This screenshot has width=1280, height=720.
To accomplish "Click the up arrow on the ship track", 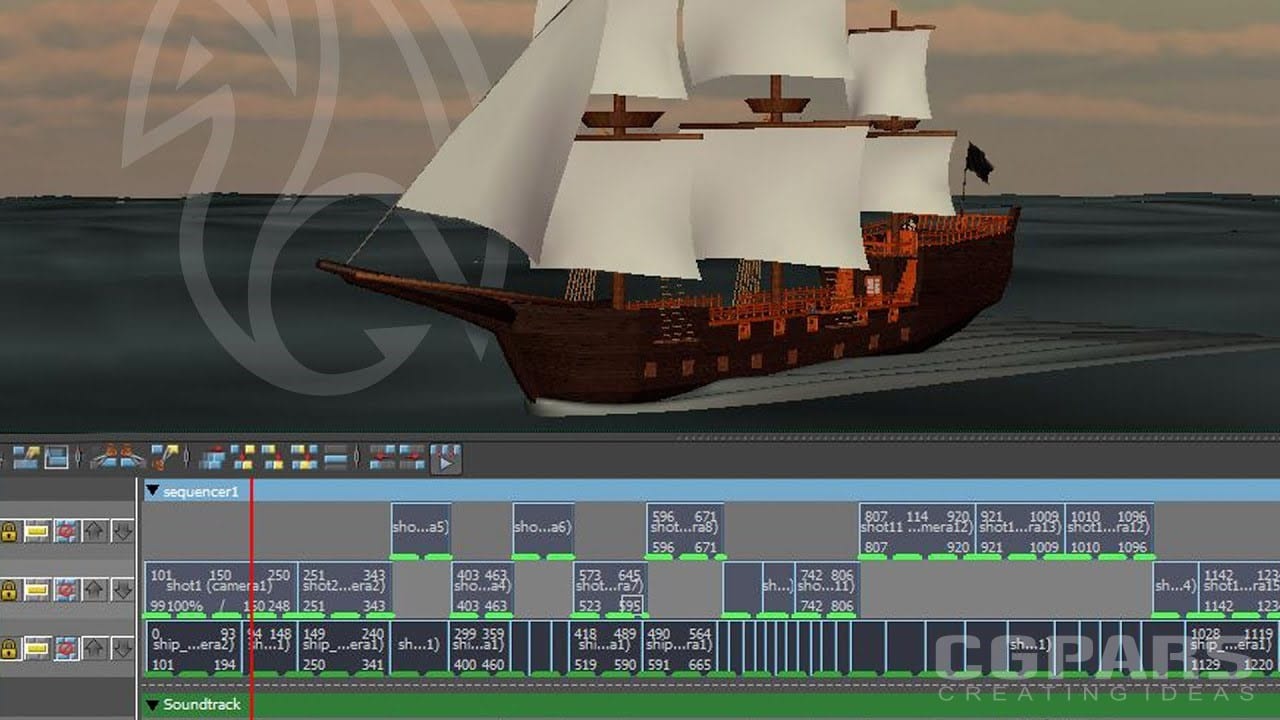I will pos(94,649).
